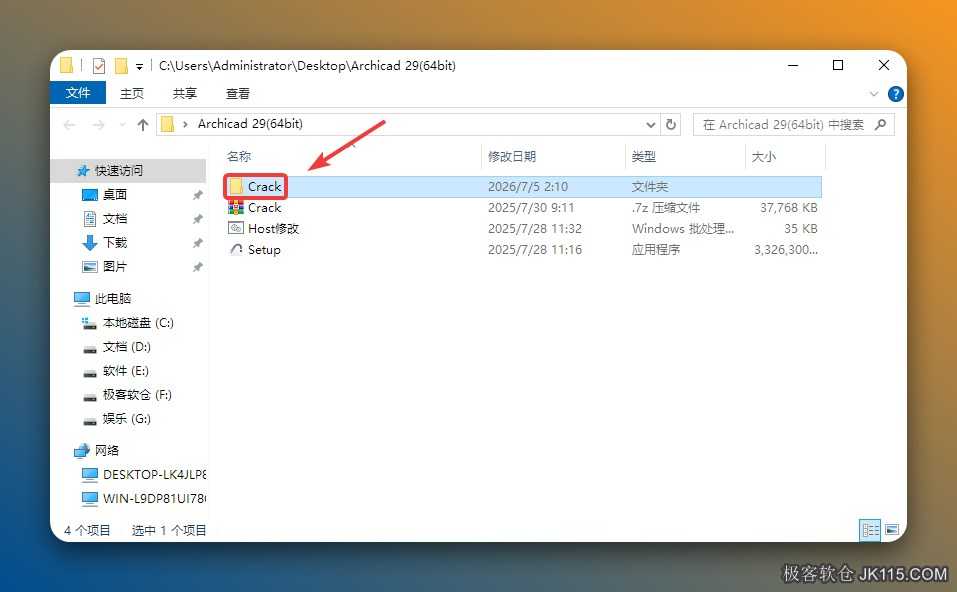Open the Crack folder icon
The width and height of the screenshot is (957, 592).
point(236,186)
